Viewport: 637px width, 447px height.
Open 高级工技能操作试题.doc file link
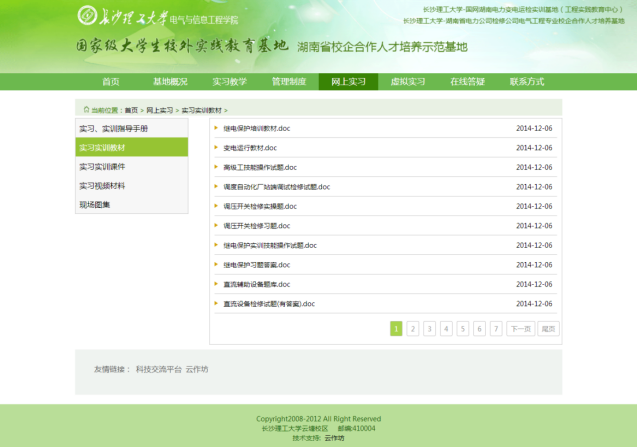click(260, 167)
